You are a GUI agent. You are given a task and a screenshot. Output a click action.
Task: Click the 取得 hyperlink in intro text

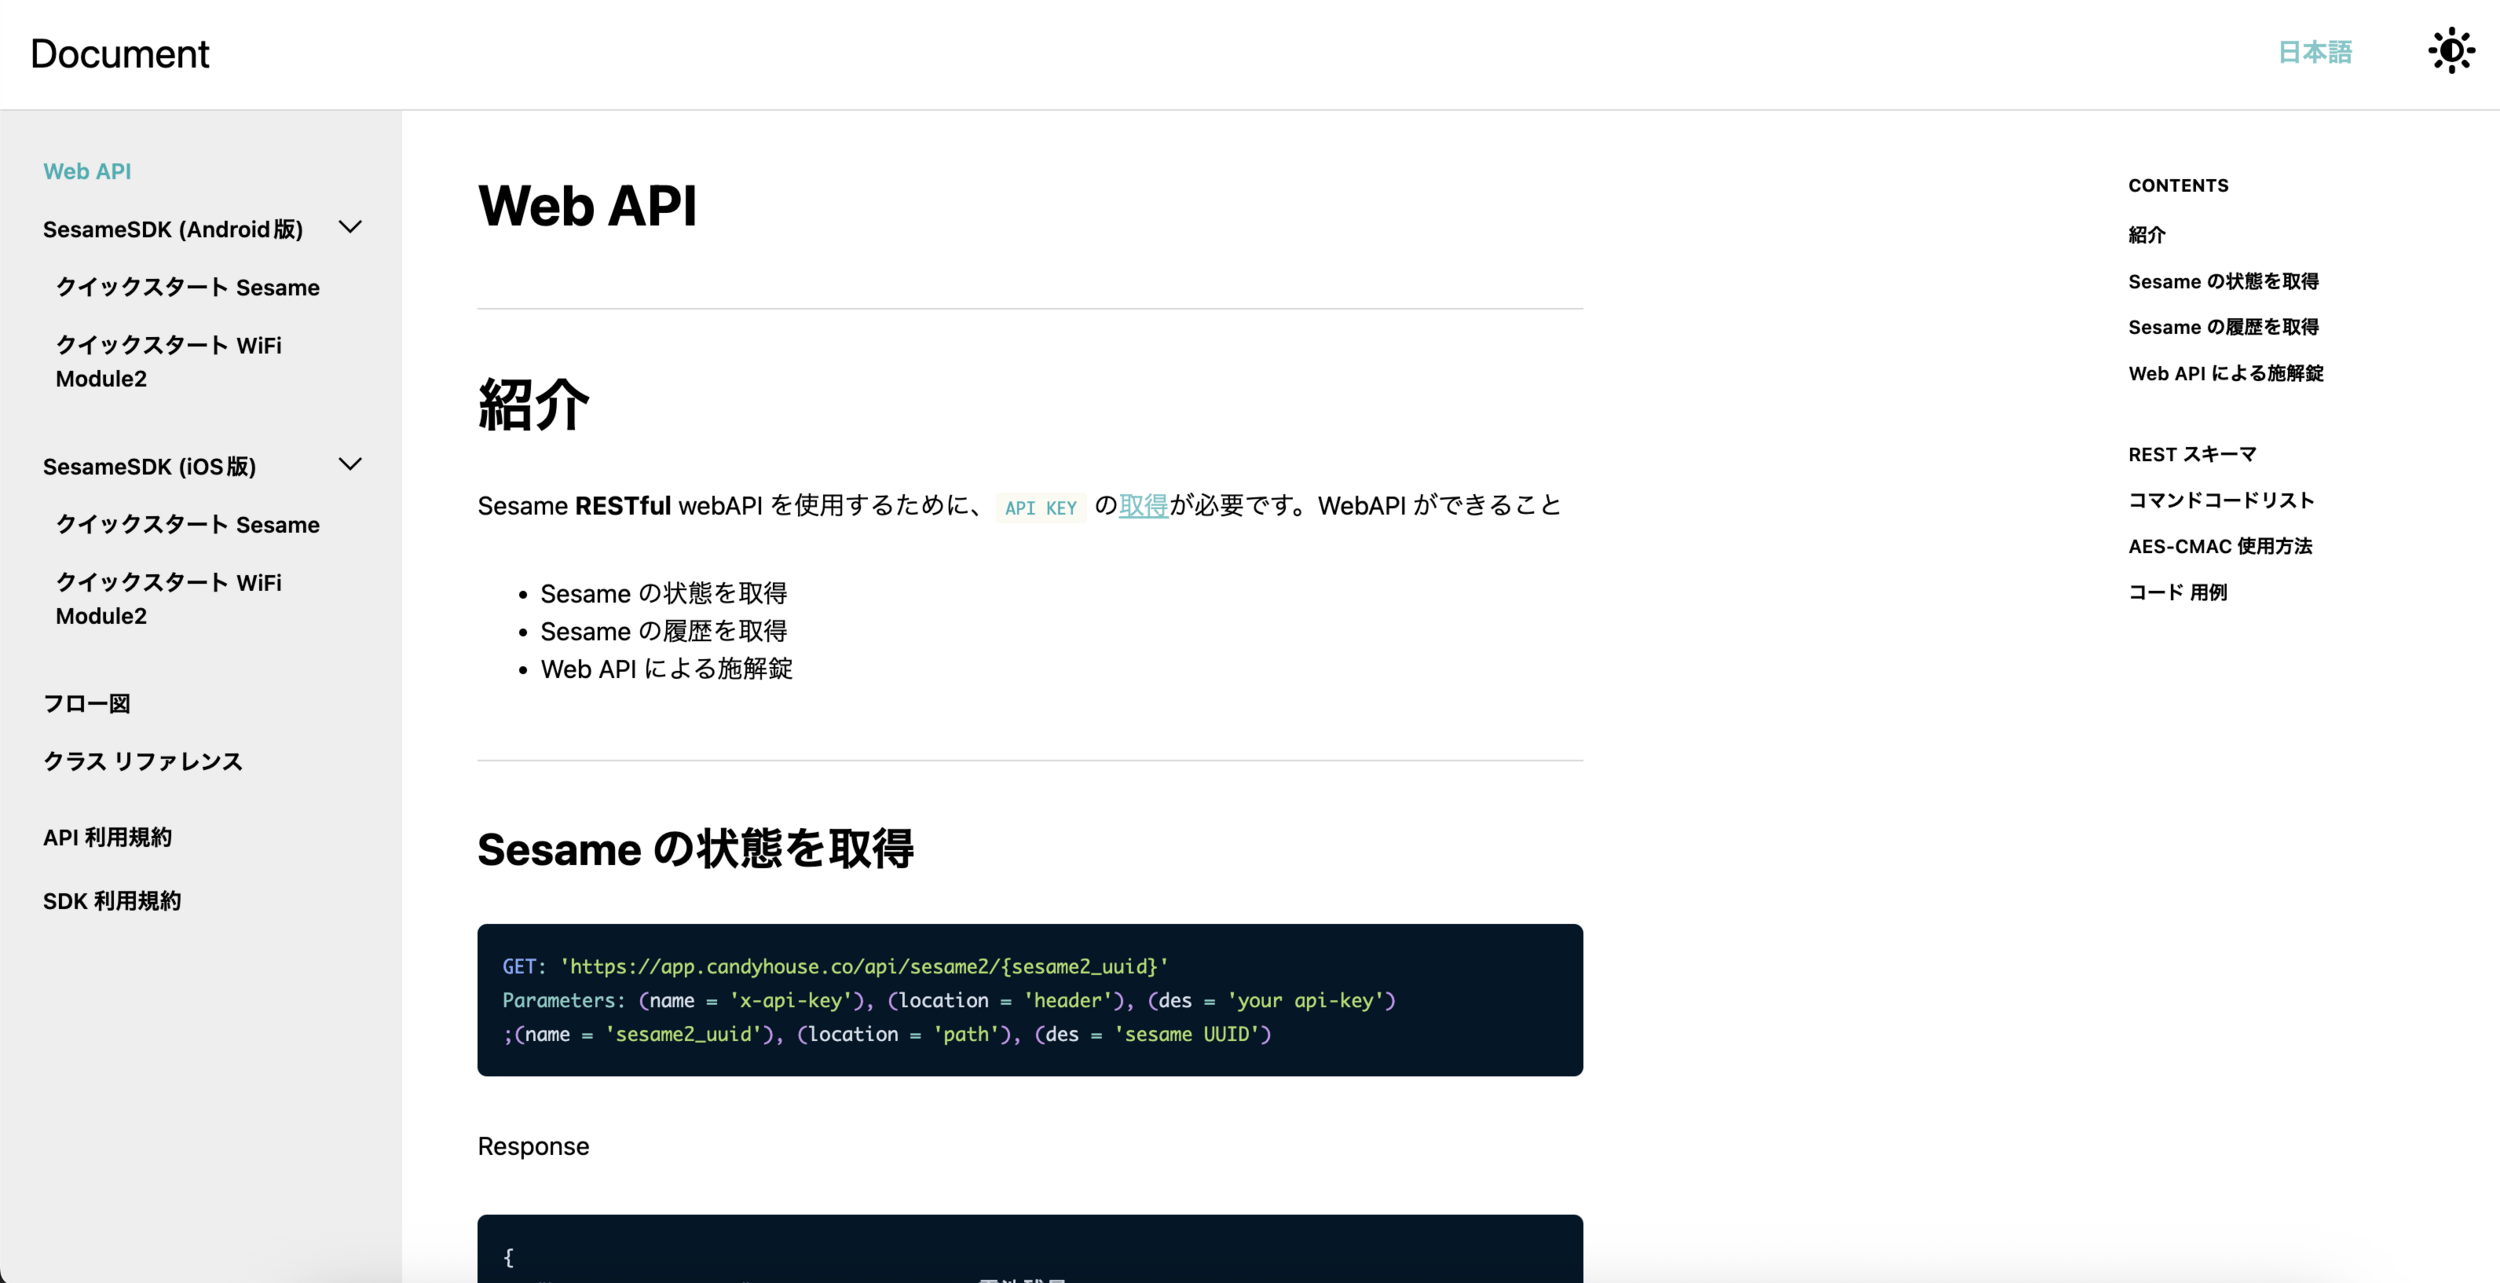tap(1143, 506)
